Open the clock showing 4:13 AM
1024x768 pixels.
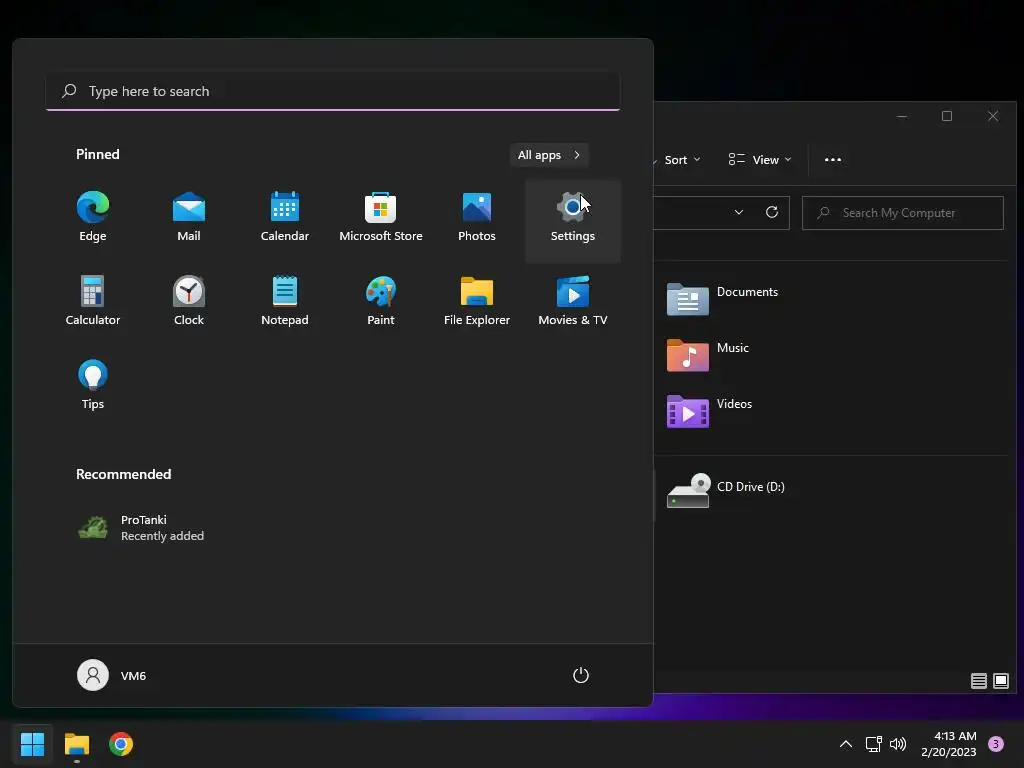pyautogui.click(x=949, y=744)
